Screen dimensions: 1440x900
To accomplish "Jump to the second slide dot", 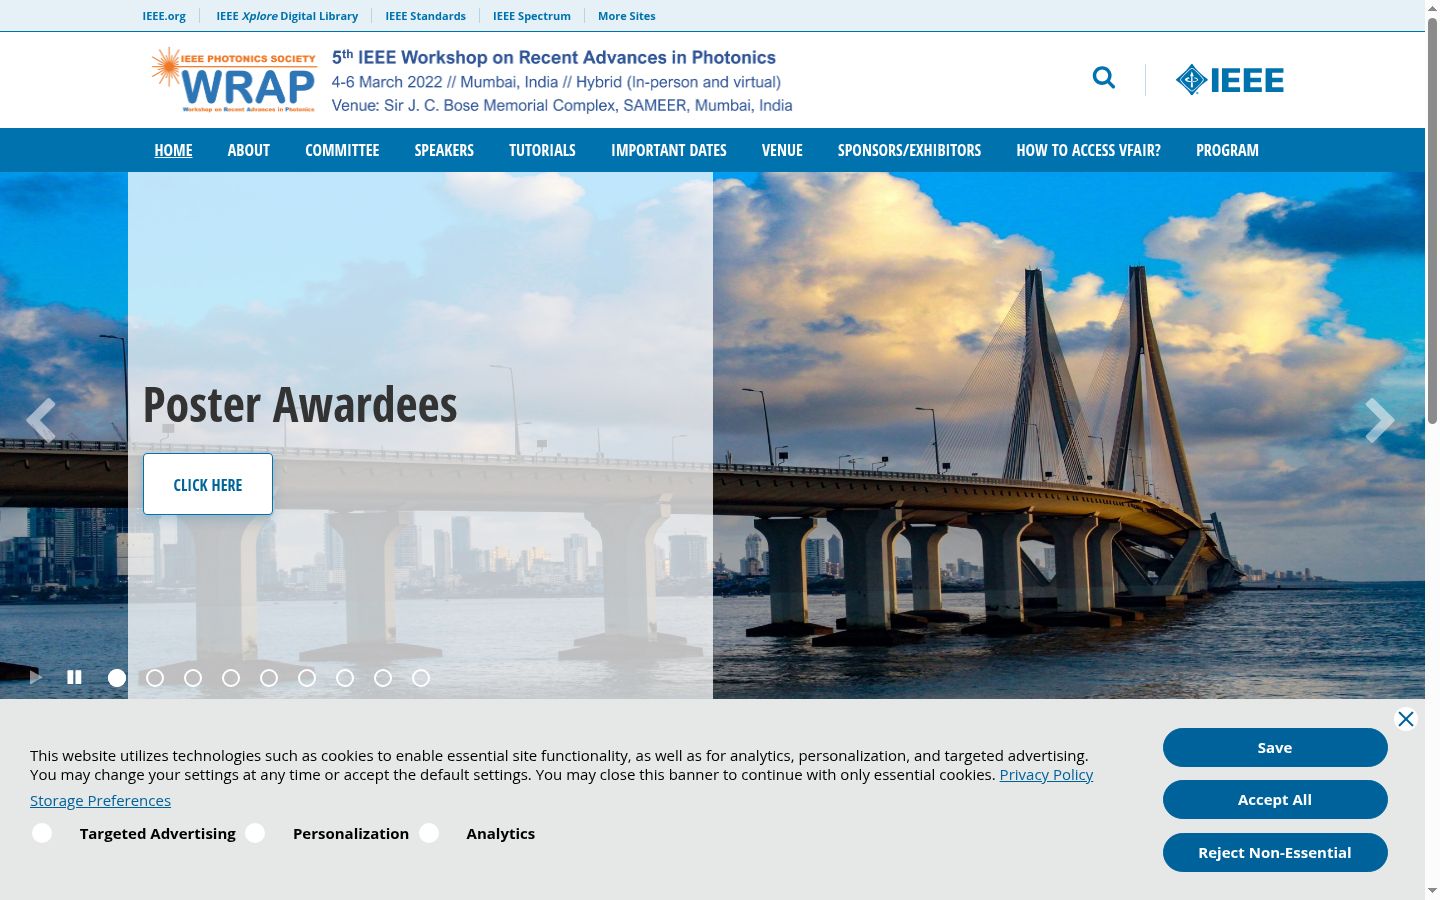I will click(x=155, y=678).
